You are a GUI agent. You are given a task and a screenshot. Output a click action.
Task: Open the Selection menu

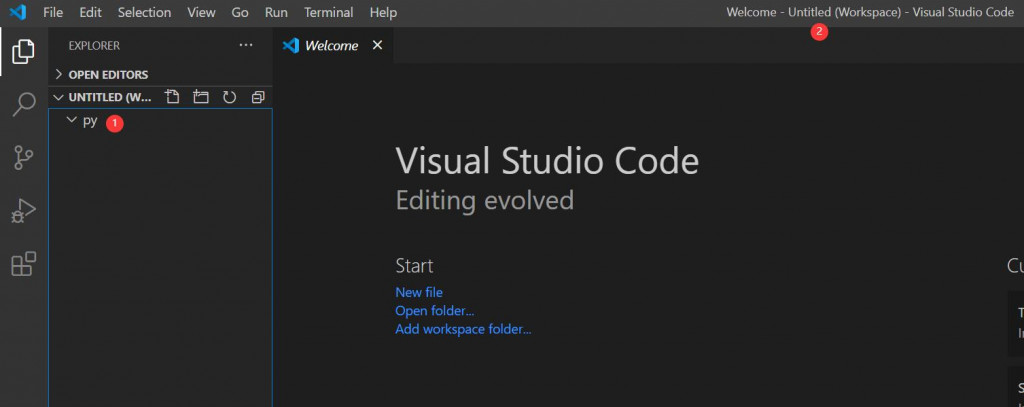pos(144,12)
